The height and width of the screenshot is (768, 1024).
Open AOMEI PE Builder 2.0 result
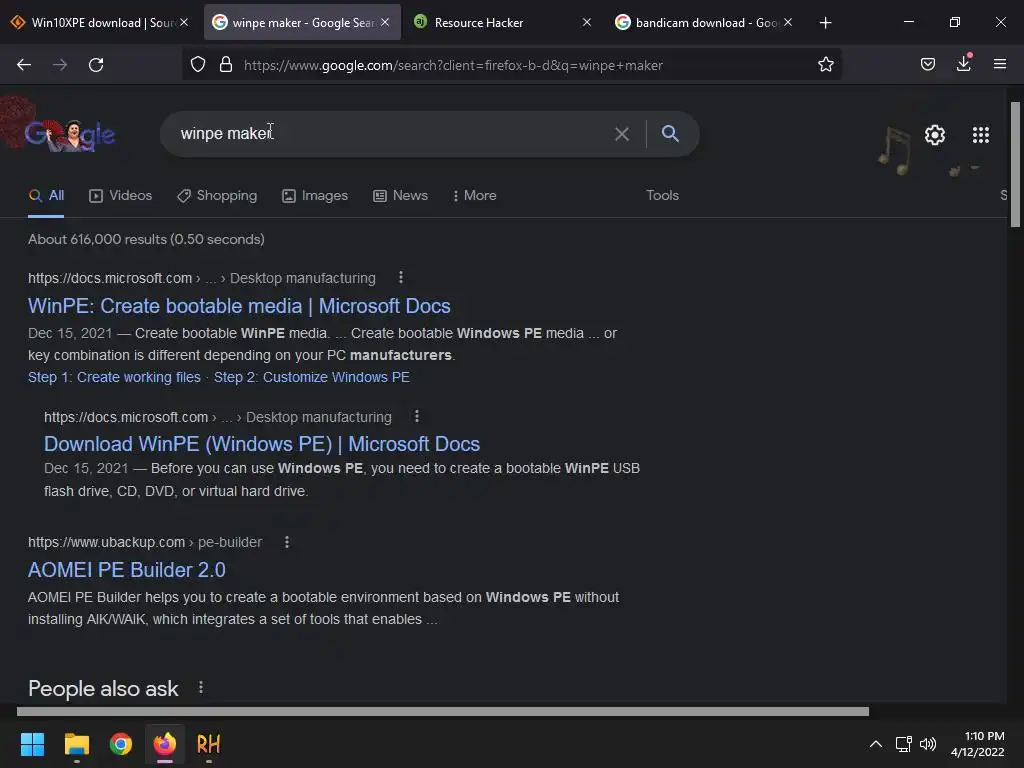127,570
